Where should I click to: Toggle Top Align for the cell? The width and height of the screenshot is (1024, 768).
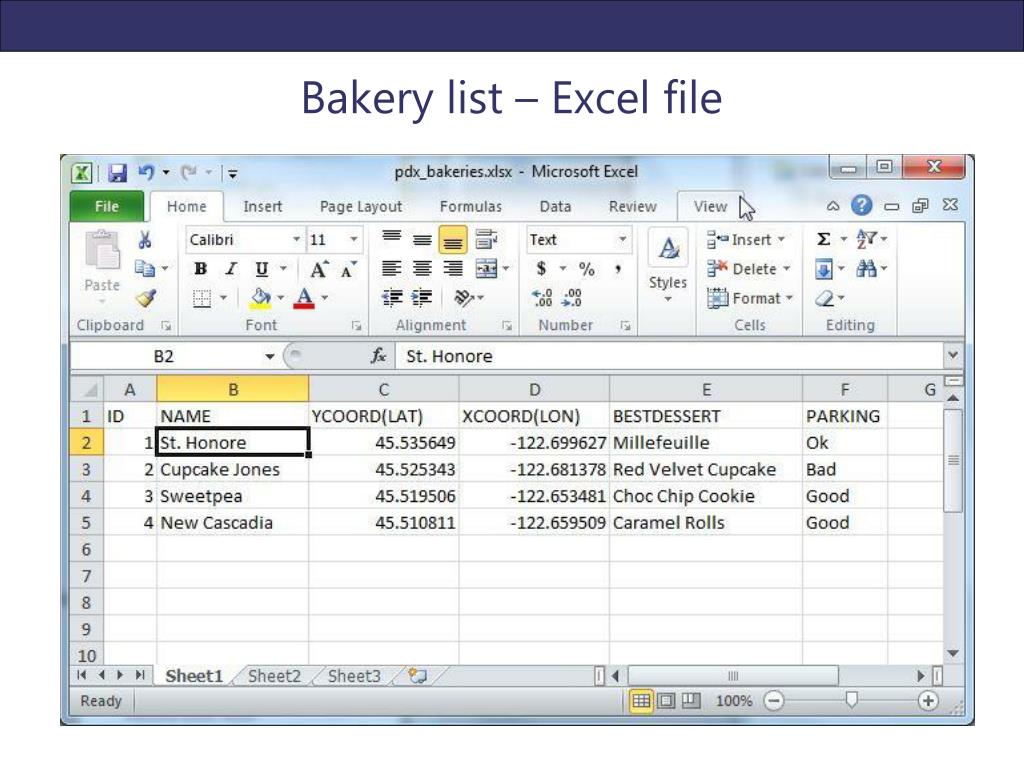click(392, 240)
